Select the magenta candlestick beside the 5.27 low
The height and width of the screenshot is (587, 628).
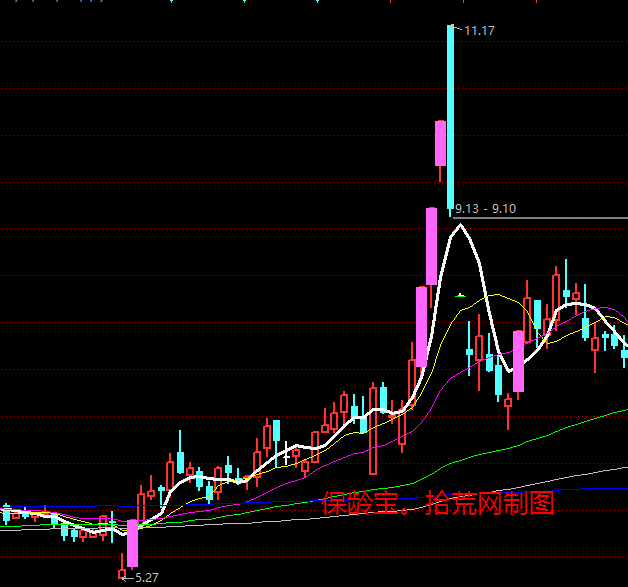(133, 543)
